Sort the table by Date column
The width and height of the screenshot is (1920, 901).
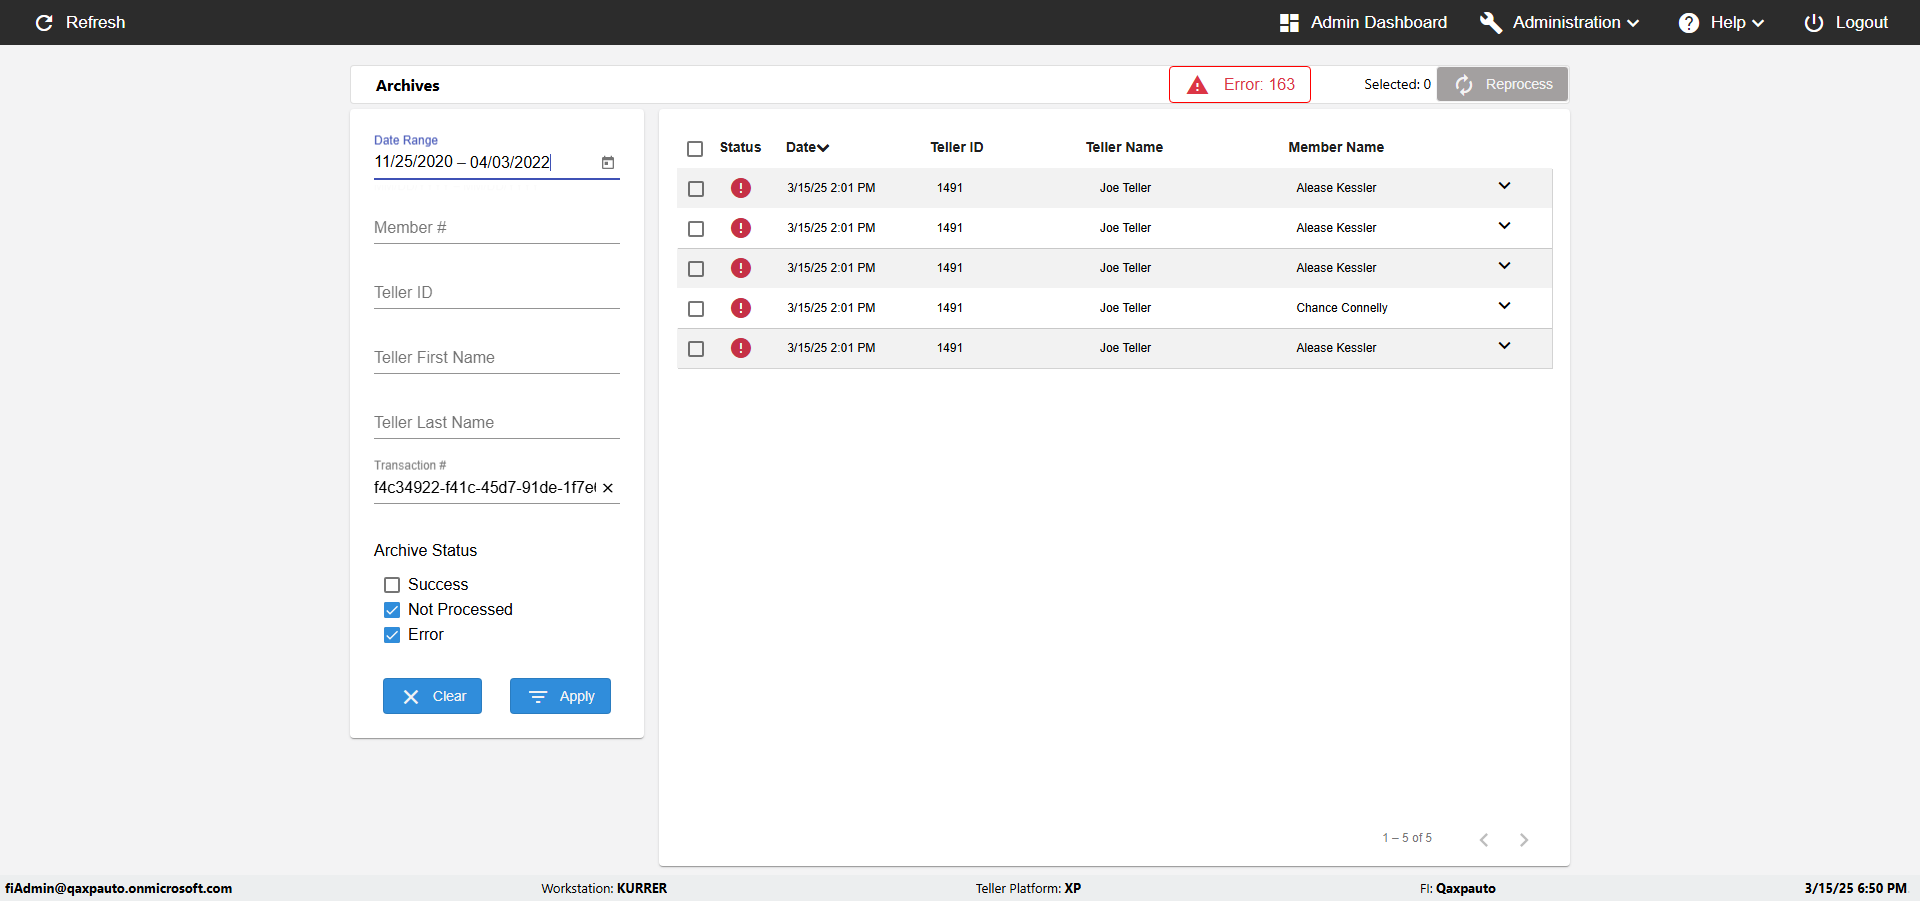point(807,147)
